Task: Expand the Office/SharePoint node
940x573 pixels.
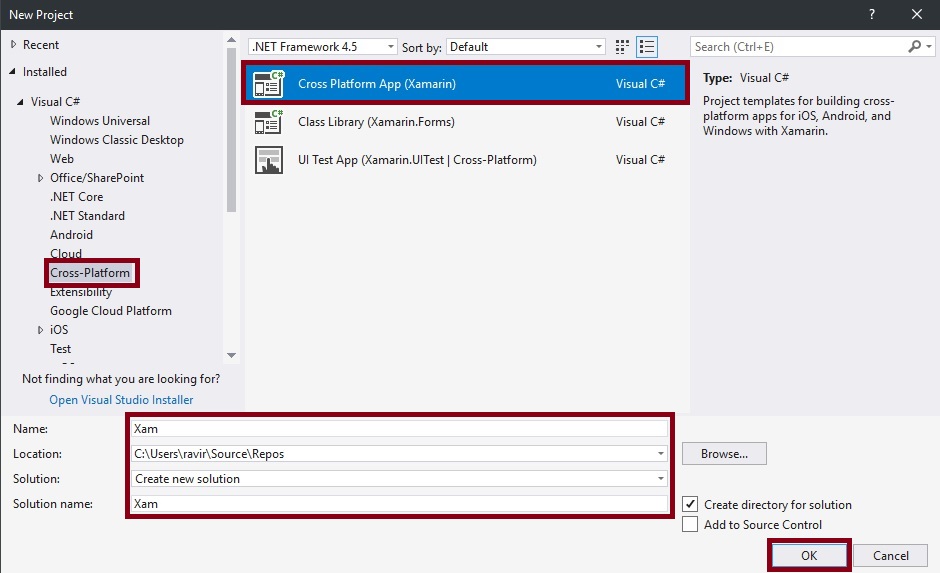Action: point(40,178)
